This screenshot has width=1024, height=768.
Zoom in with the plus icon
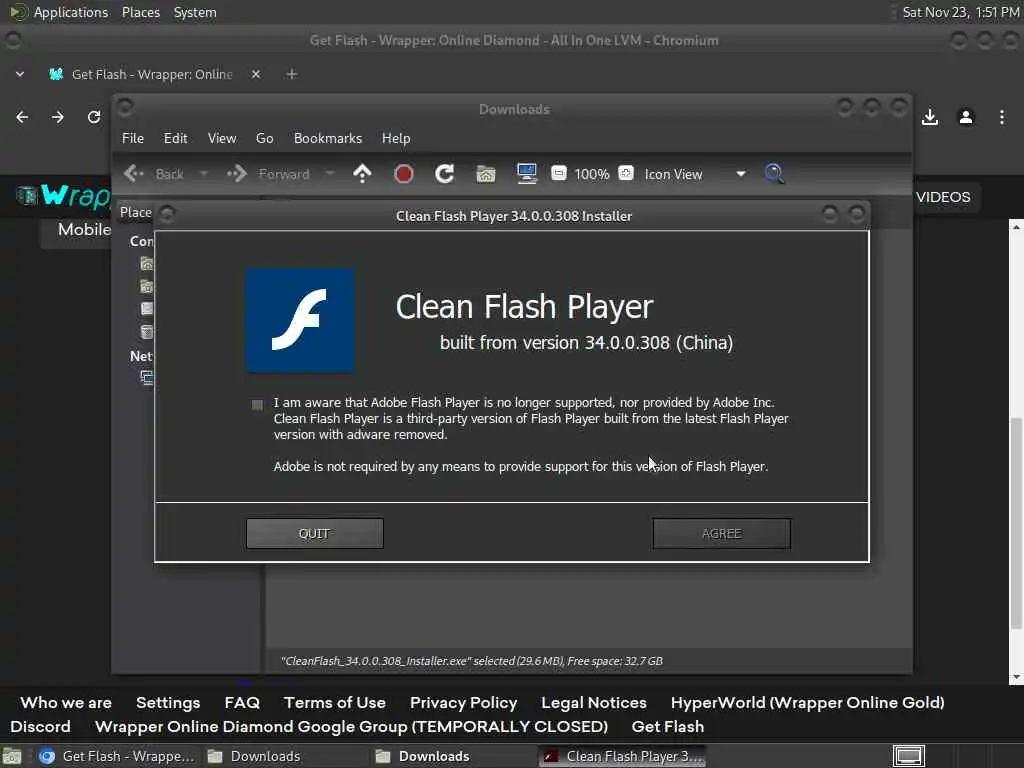click(626, 173)
